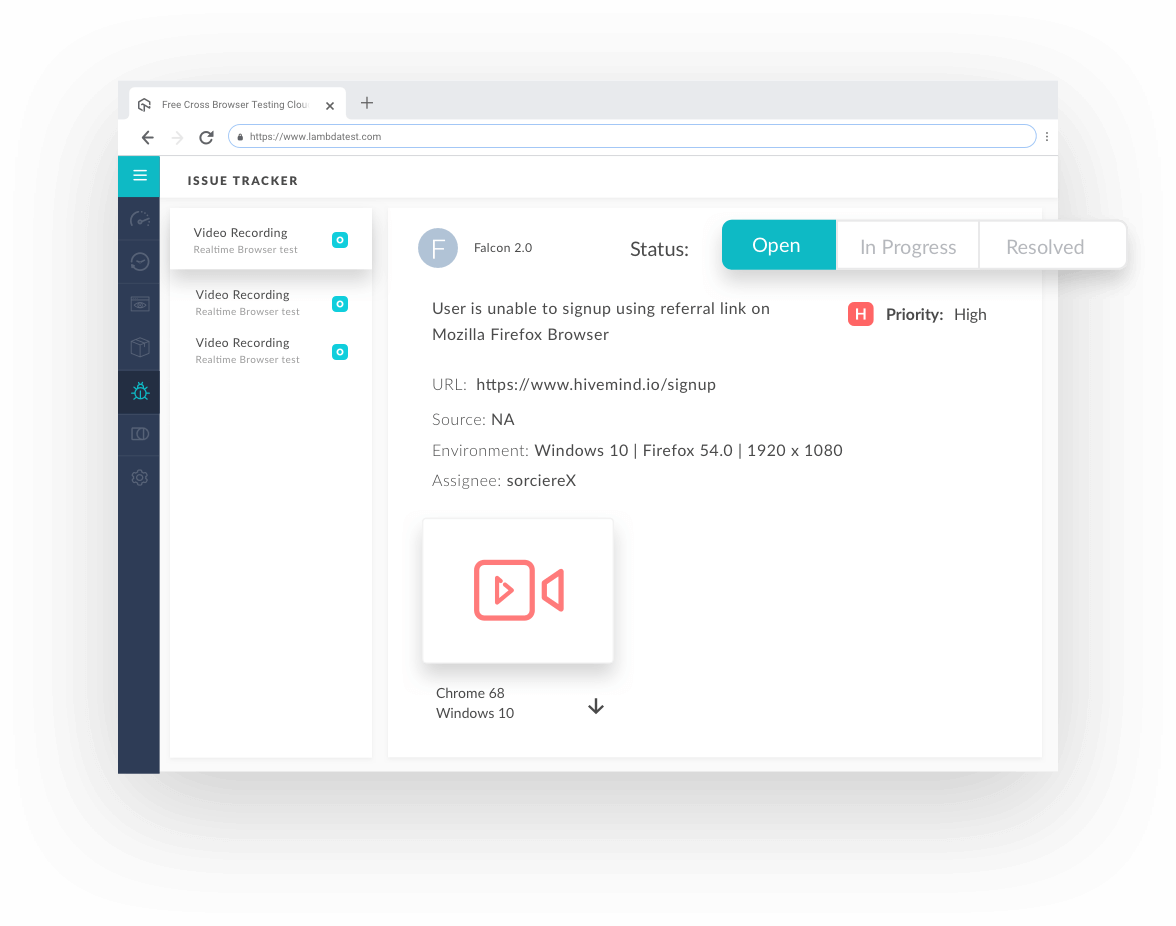
Task: Click the real-time testing clock icon
Action: coord(139,261)
